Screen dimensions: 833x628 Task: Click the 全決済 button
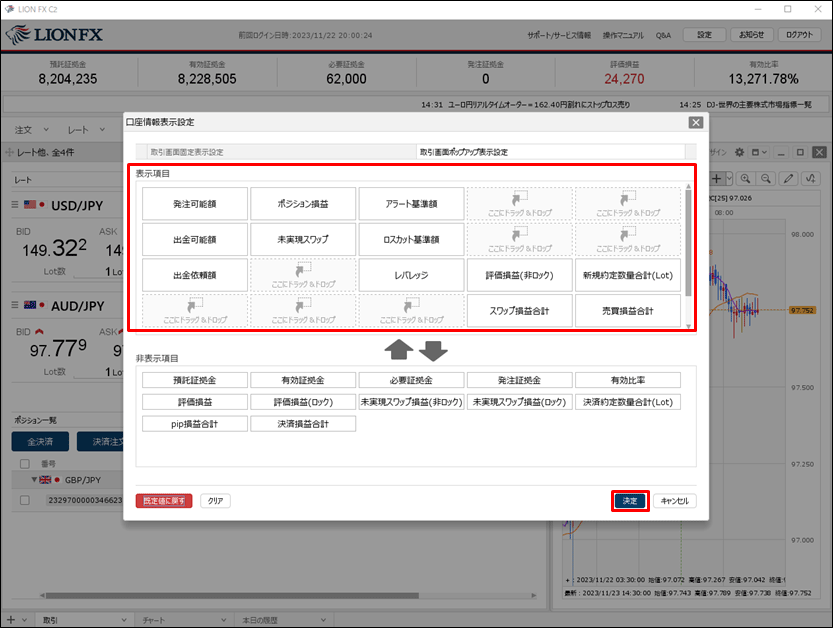[40, 442]
